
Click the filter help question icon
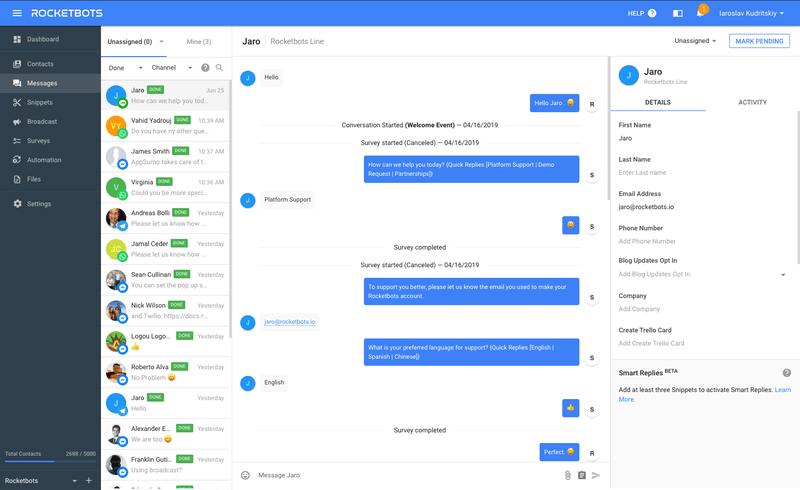tap(205, 67)
